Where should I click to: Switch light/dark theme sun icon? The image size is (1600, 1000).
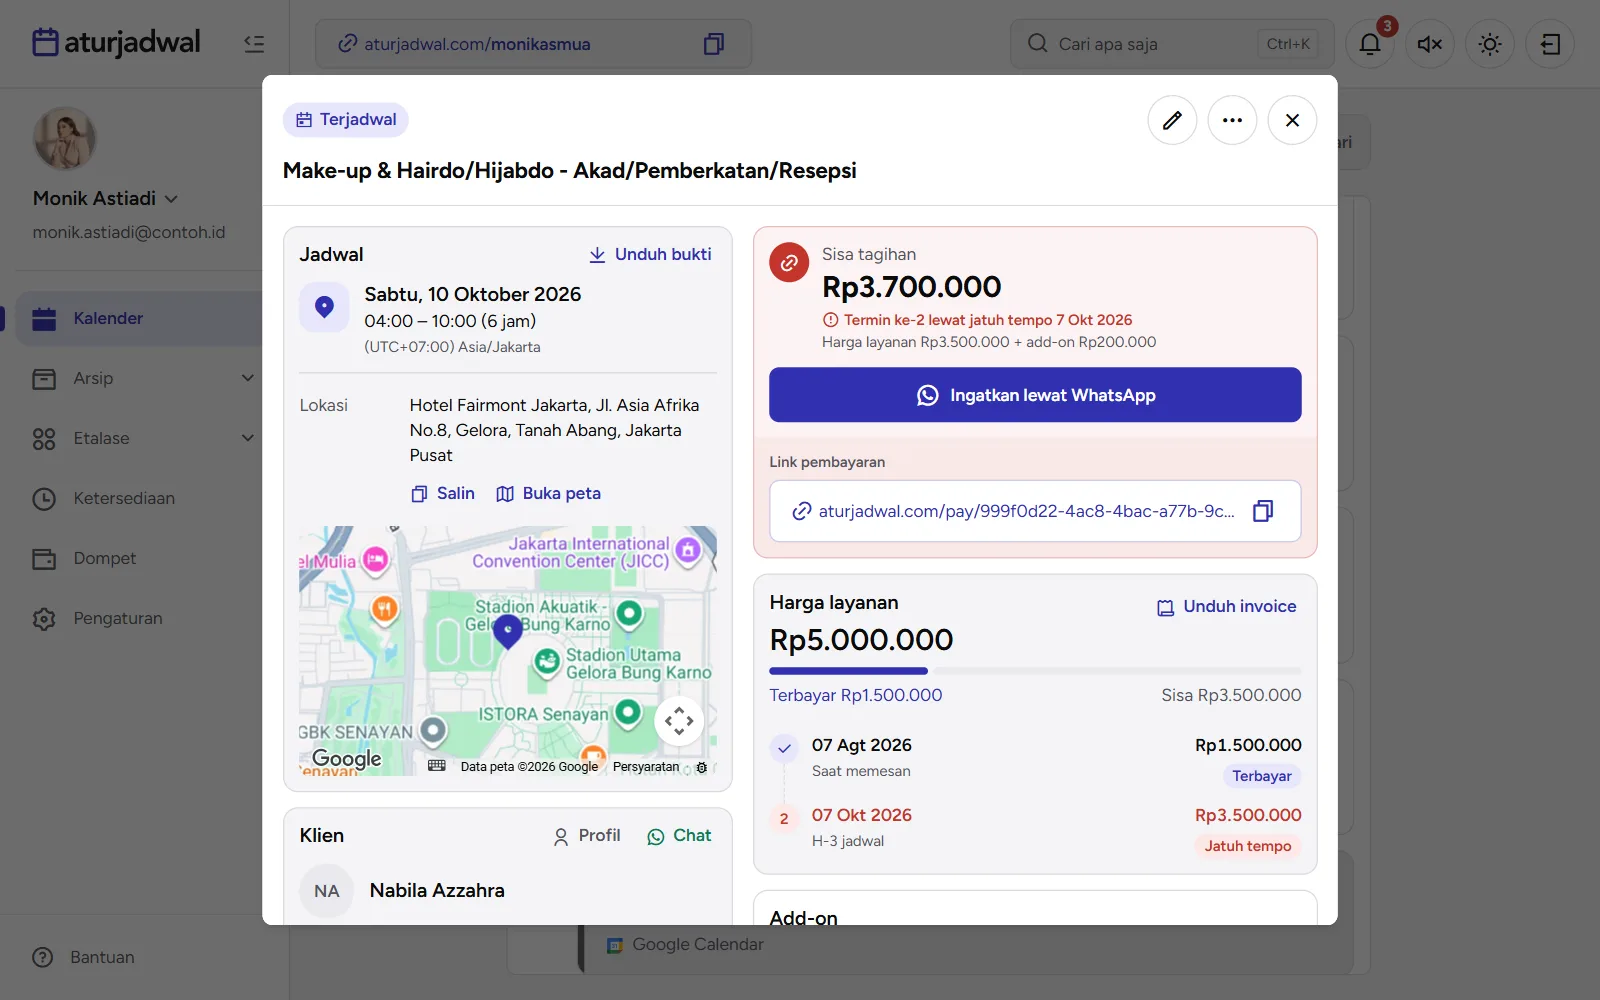pyautogui.click(x=1490, y=44)
